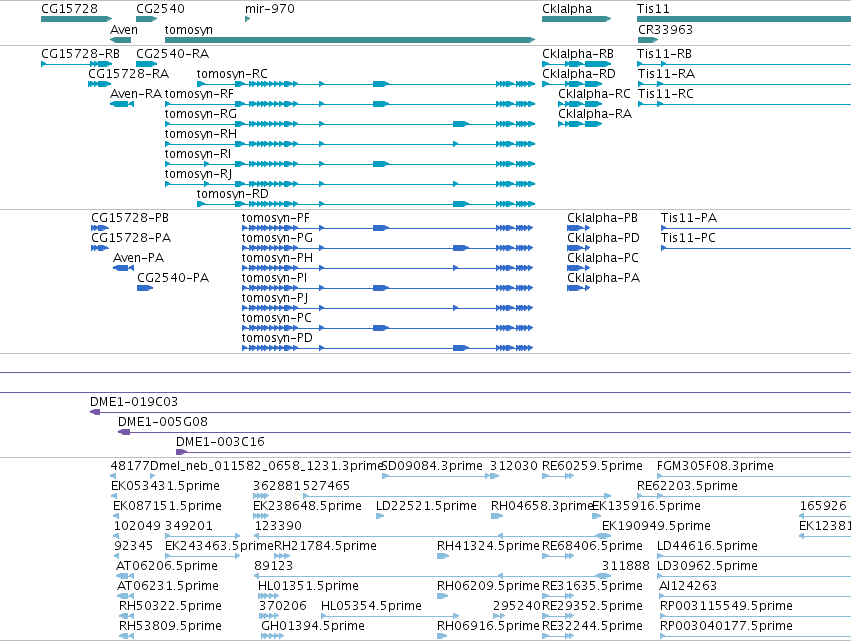Select protein Tis11-PC

pyautogui.click(x=756, y=248)
